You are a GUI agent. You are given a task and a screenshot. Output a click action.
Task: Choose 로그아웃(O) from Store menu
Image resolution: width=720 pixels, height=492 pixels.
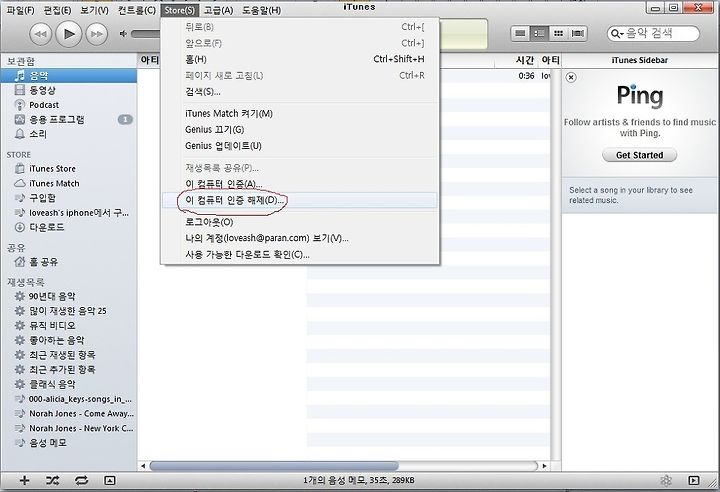pos(300,222)
